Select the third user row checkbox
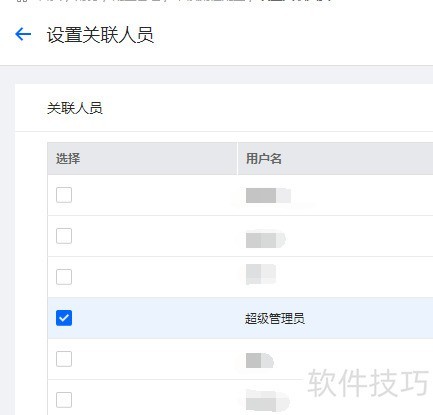This screenshot has width=433, height=415. tap(64, 277)
